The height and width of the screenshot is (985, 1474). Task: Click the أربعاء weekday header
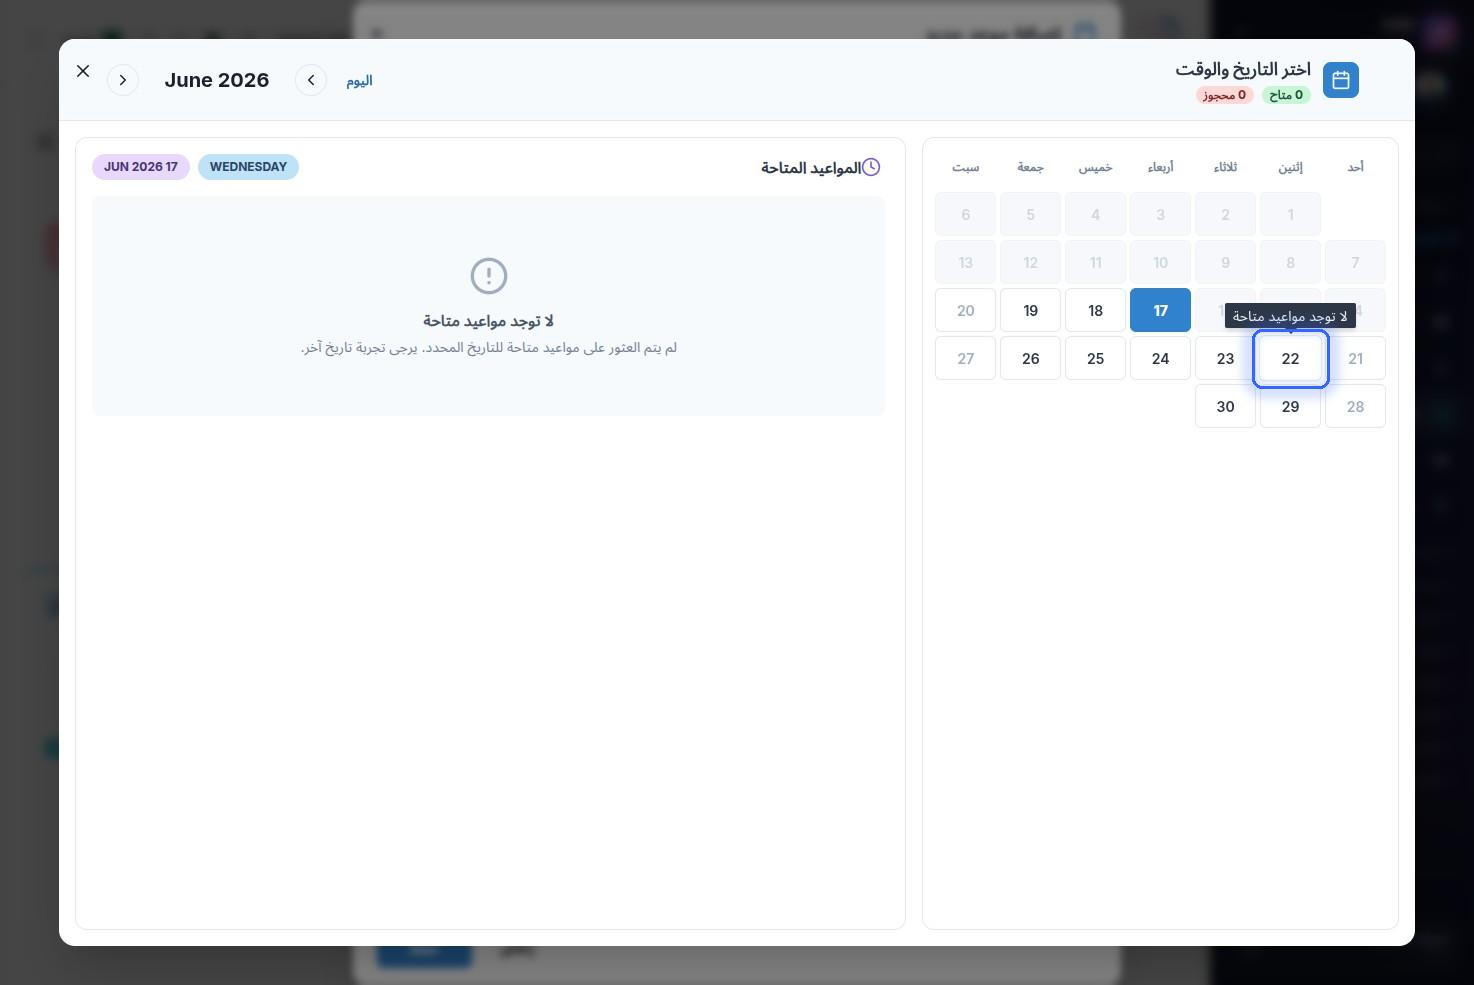click(1160, 167)
